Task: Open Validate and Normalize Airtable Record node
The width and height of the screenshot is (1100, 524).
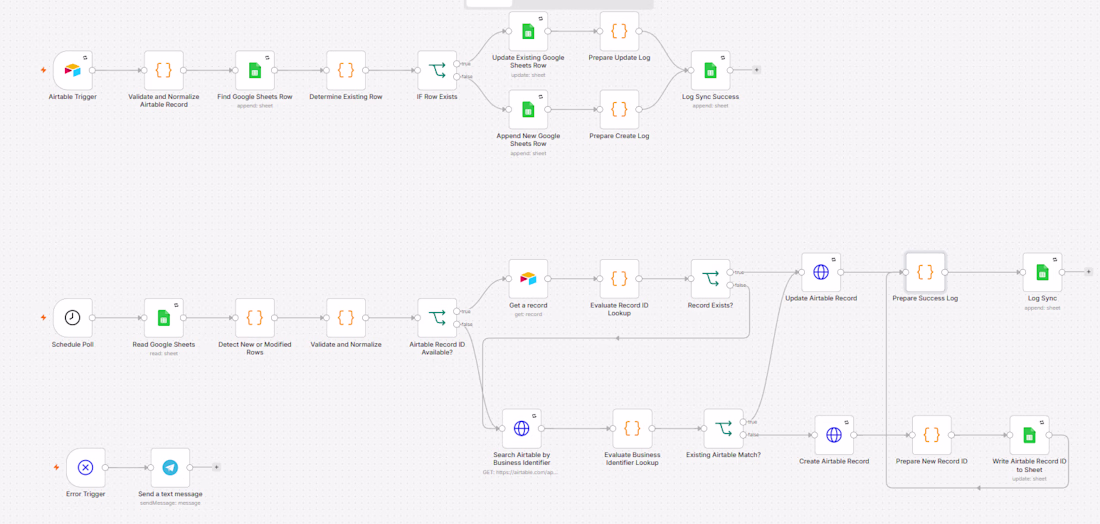Action: [163, 70]
